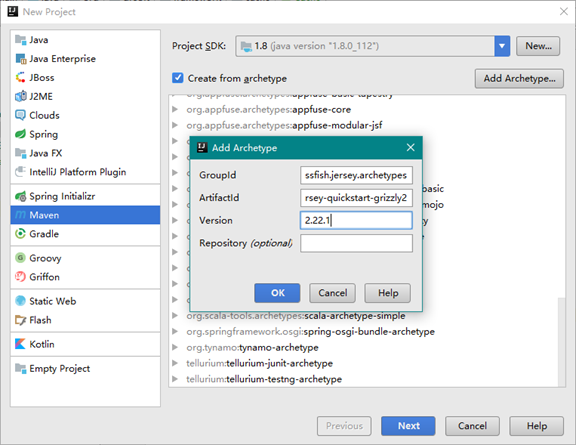Choose the Java FX icon

pos(21,153)
